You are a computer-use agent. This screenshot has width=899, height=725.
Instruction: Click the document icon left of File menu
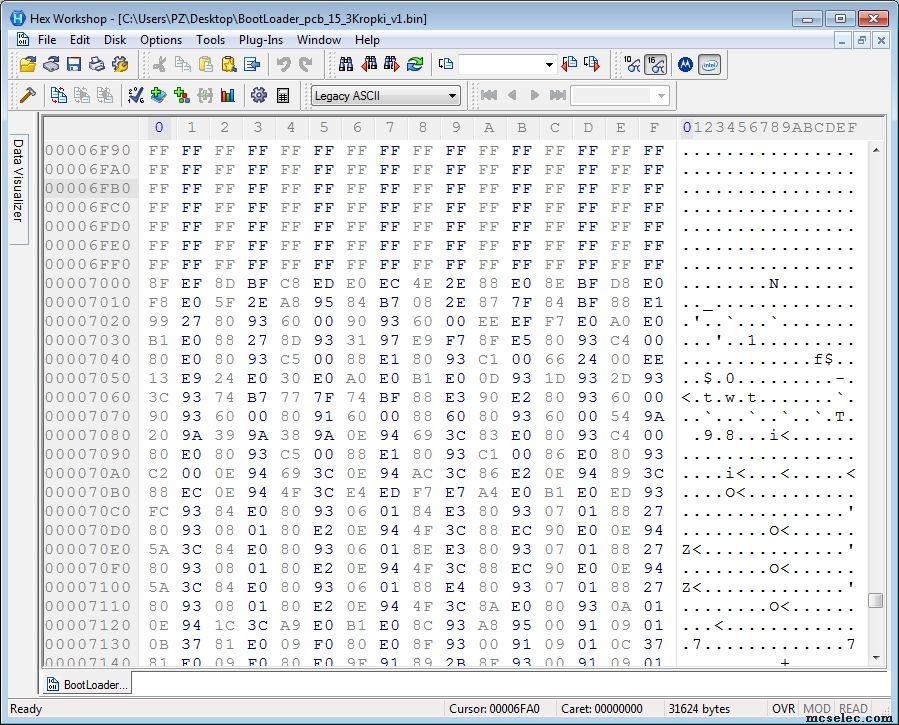point(23,40)
